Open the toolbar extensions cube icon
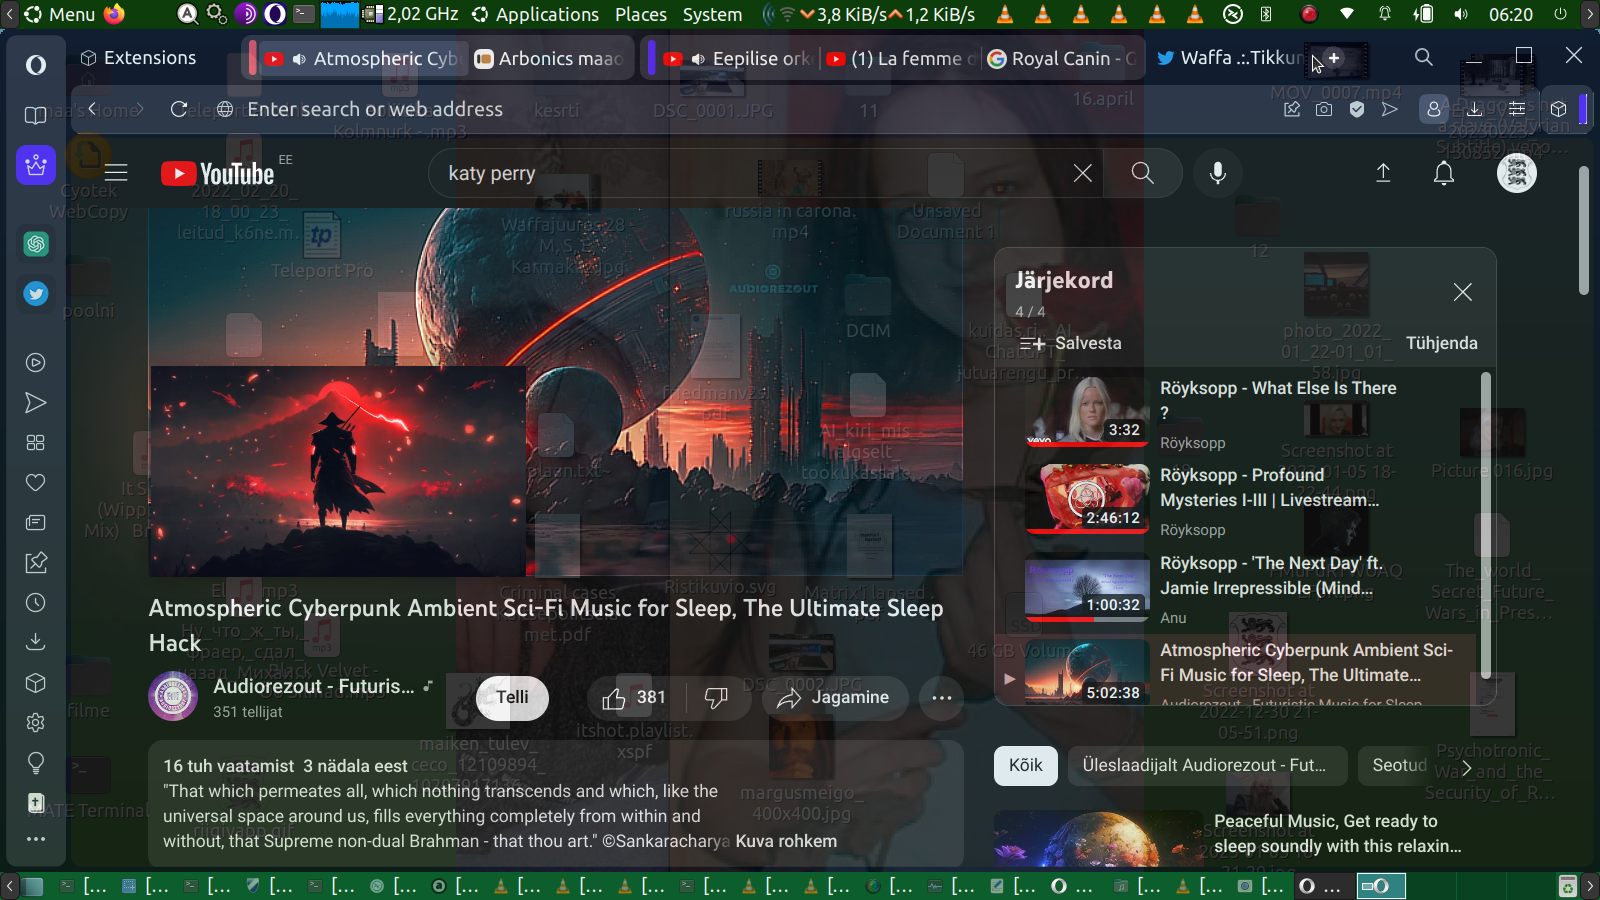This screenshot has width=1600, height=900. coord(1558,109)
